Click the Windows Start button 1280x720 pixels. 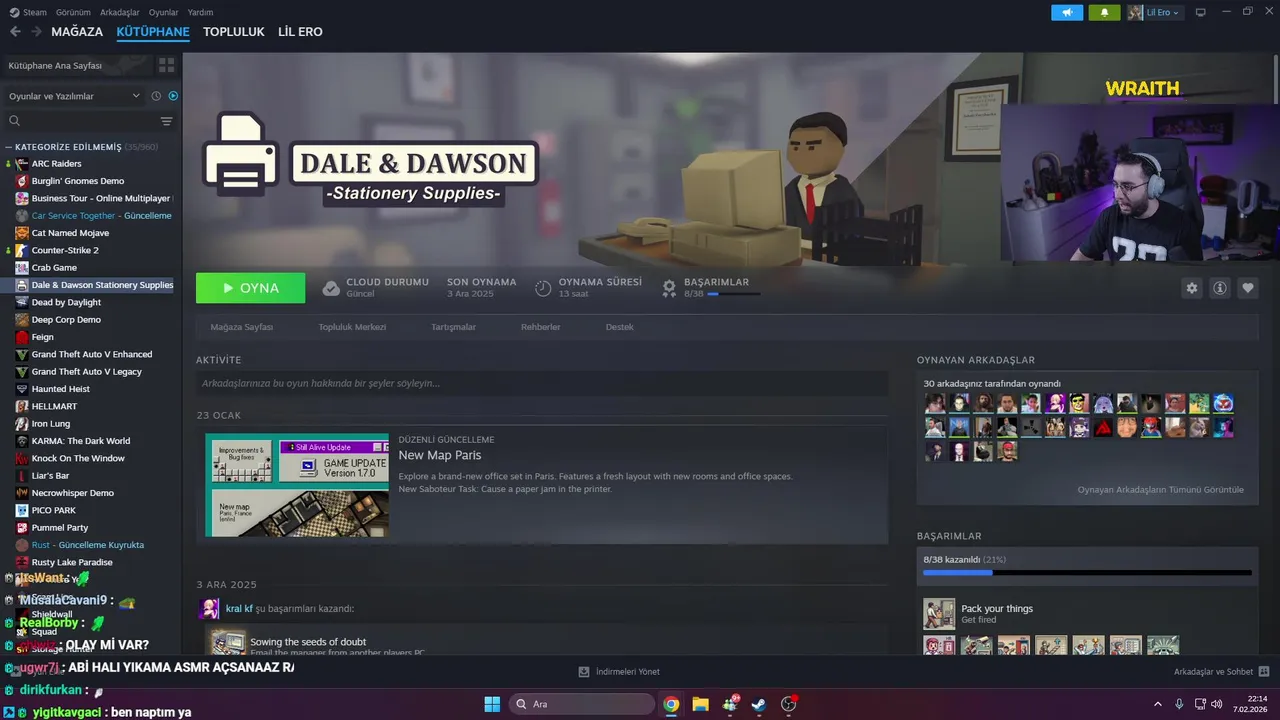492,704
